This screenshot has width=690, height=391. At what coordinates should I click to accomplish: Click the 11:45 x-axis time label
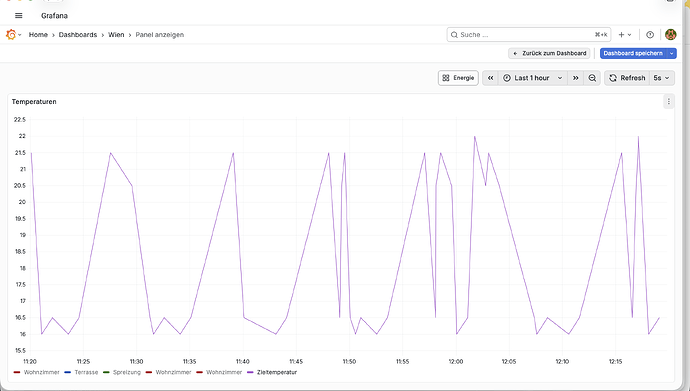click(296, 362)
